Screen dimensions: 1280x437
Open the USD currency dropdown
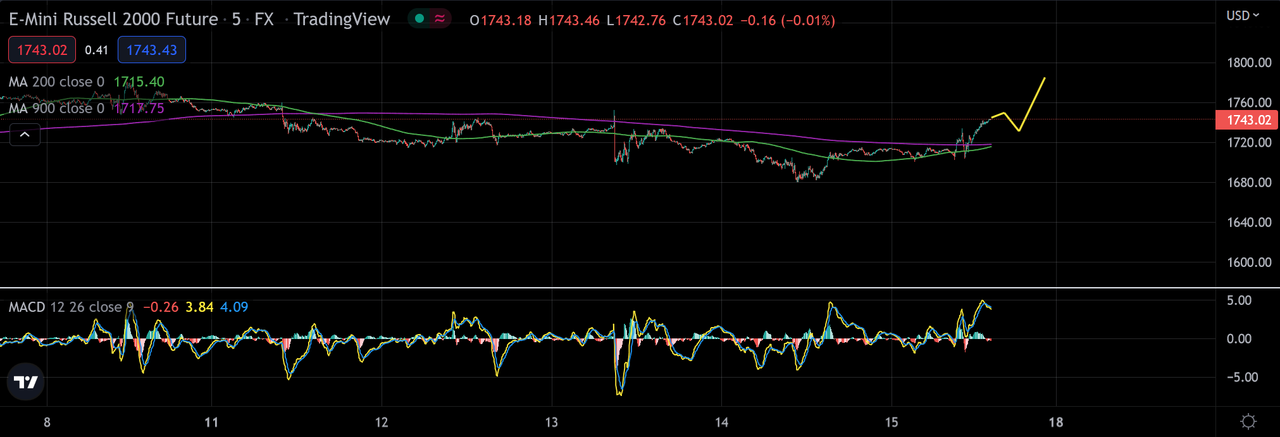tap(1243, 15)
